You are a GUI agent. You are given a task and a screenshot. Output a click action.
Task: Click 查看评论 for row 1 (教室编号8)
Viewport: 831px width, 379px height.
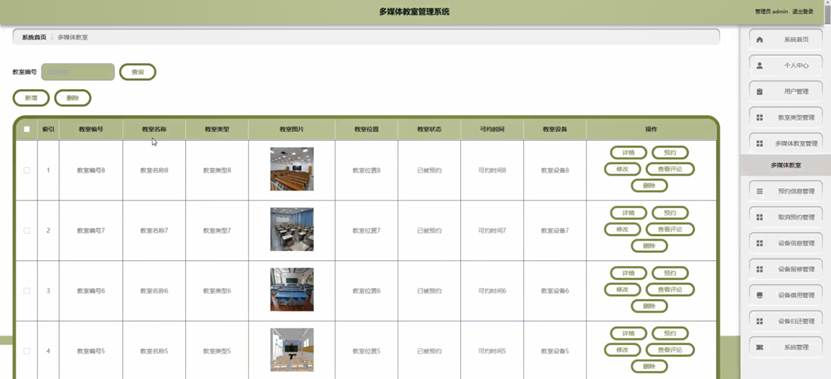[670, 169]
